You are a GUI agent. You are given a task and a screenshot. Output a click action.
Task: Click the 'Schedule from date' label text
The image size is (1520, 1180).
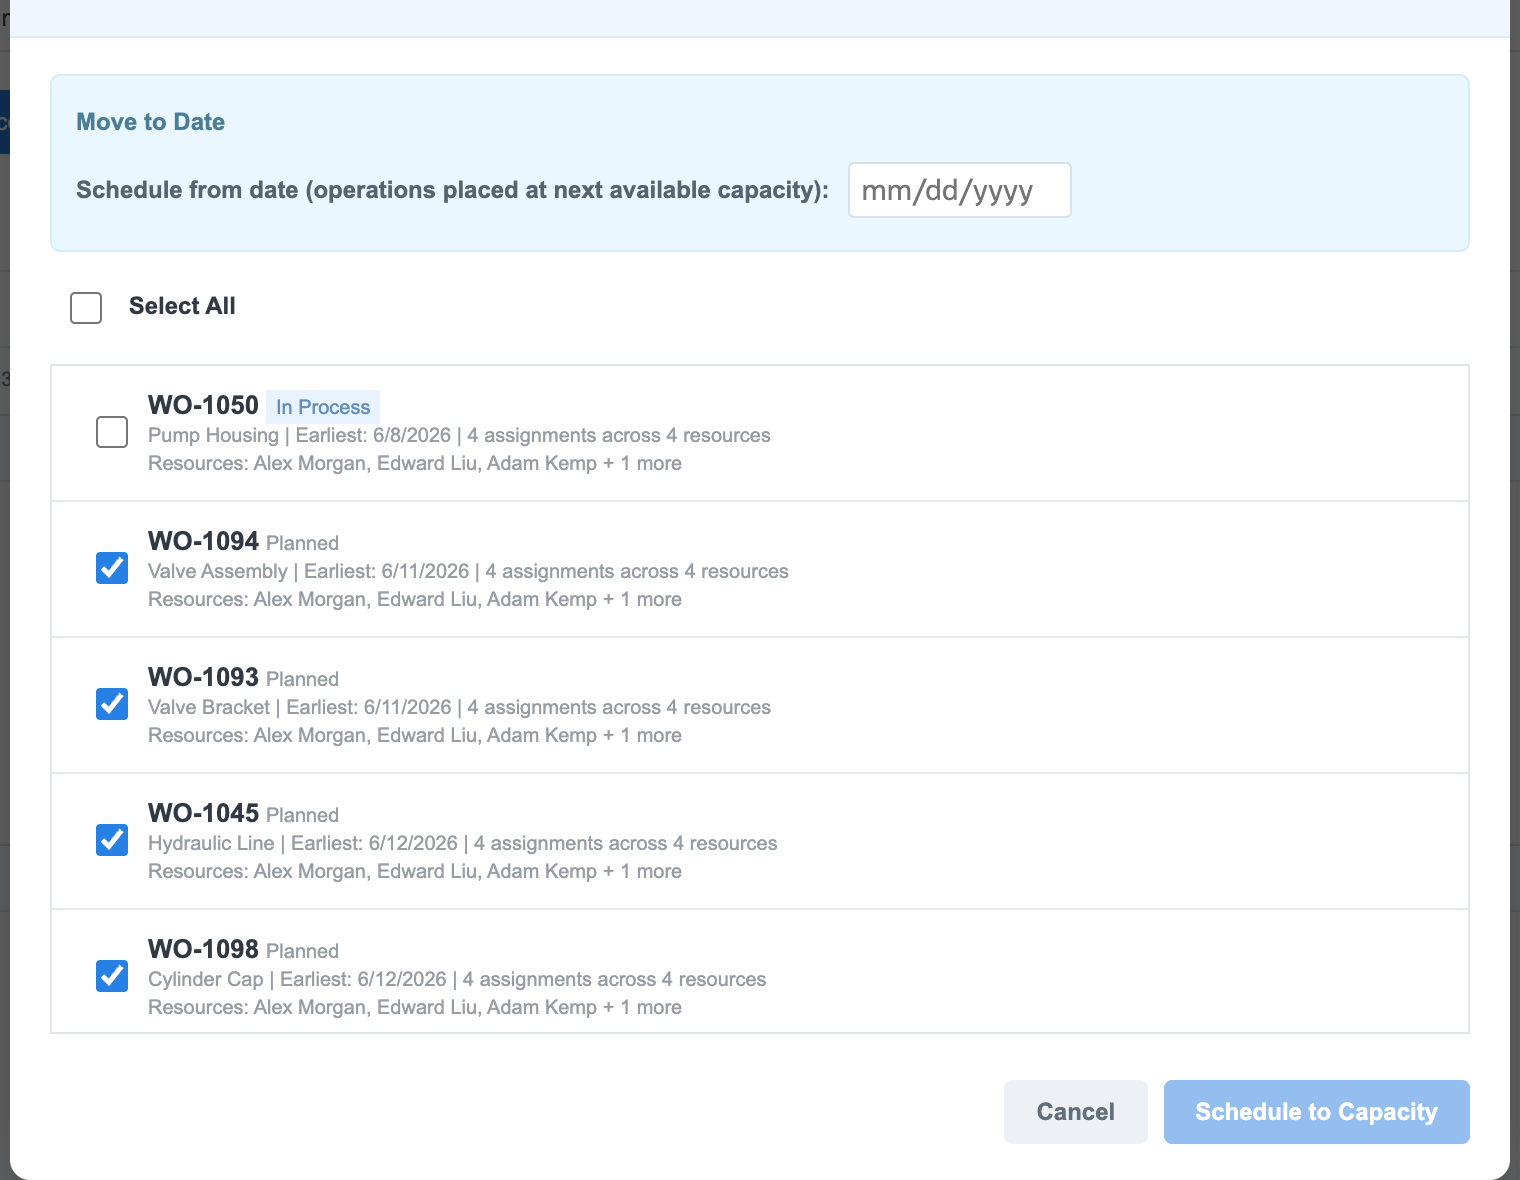click(x=452, y=190)
